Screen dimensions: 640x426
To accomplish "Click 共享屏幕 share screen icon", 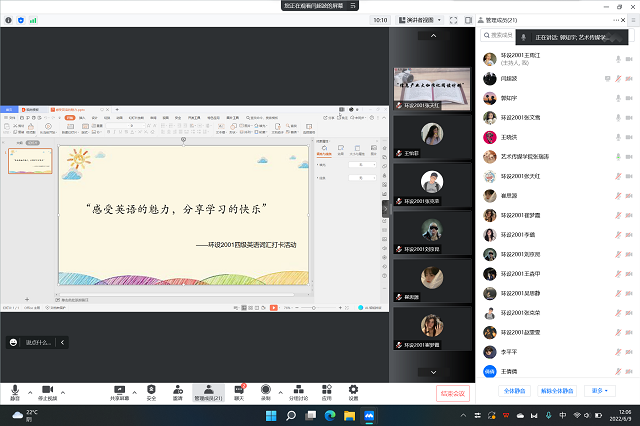I will 120,393.
